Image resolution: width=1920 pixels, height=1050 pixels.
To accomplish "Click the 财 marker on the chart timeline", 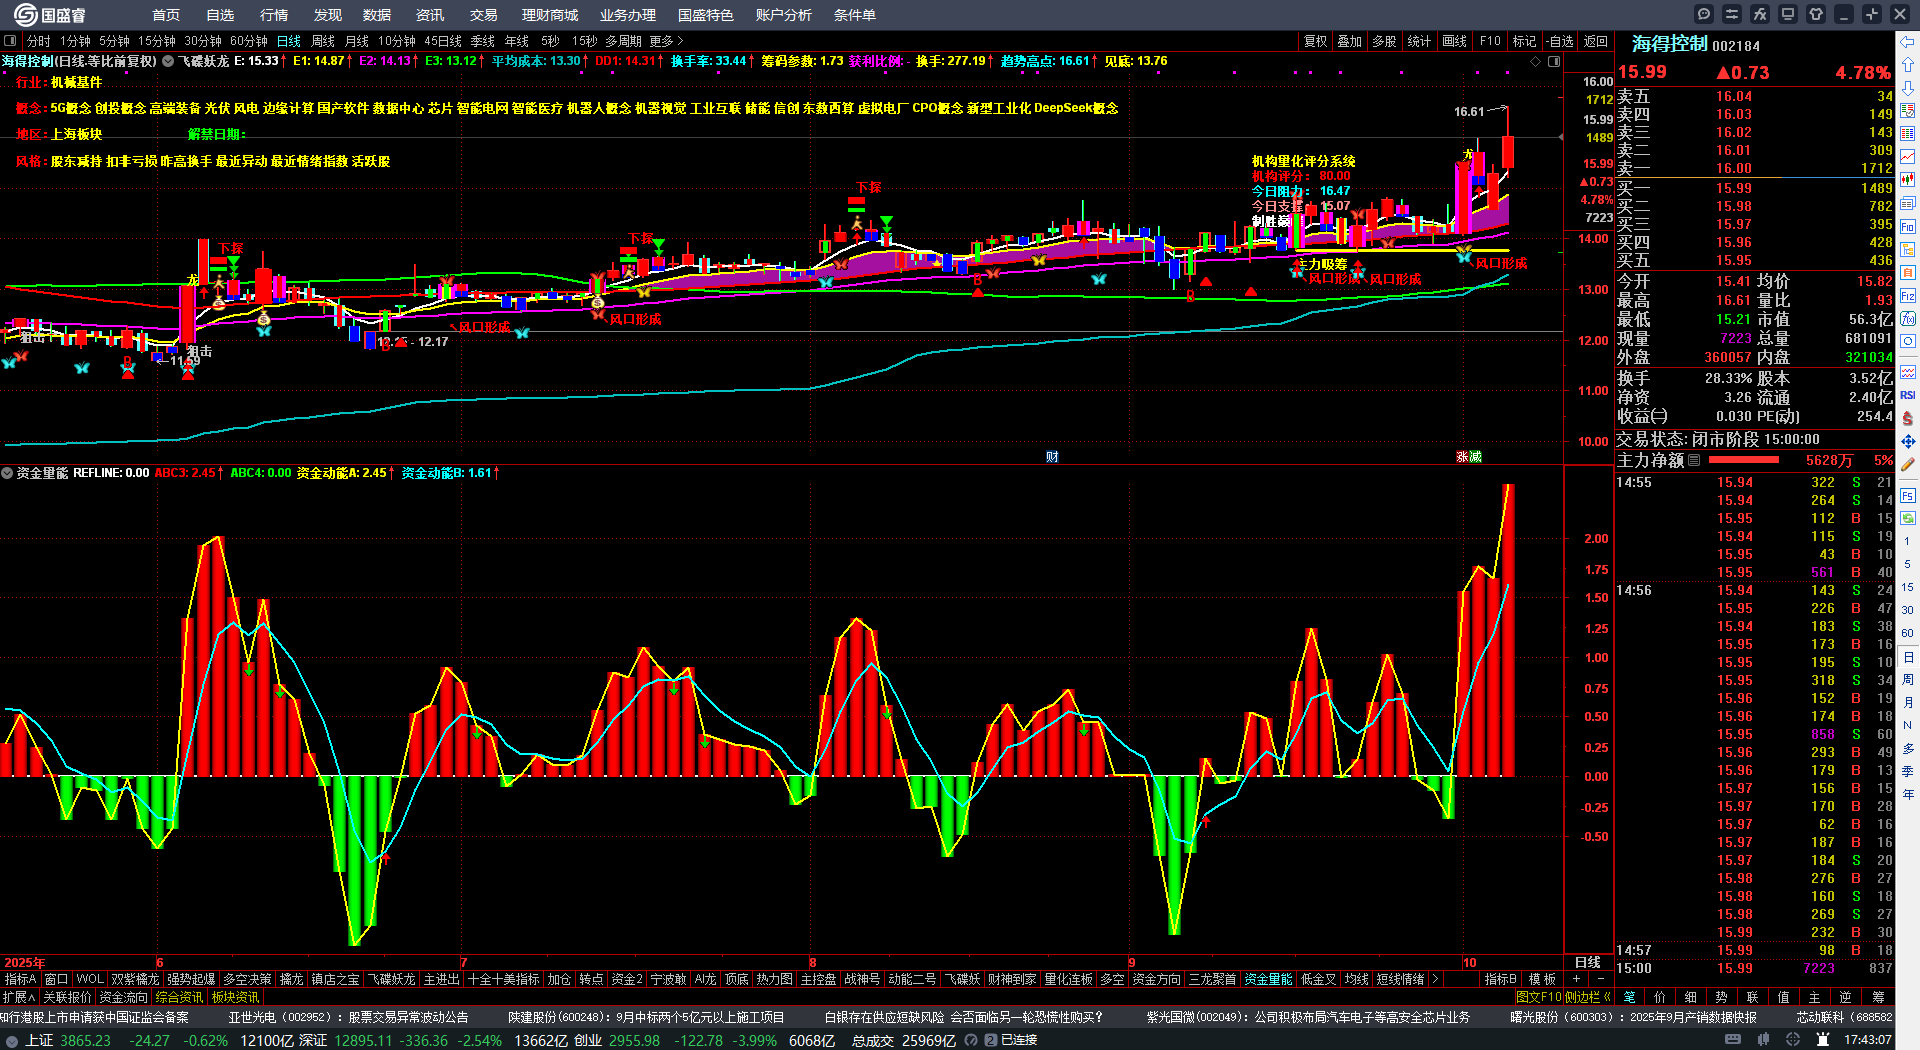I will 1052,457.
